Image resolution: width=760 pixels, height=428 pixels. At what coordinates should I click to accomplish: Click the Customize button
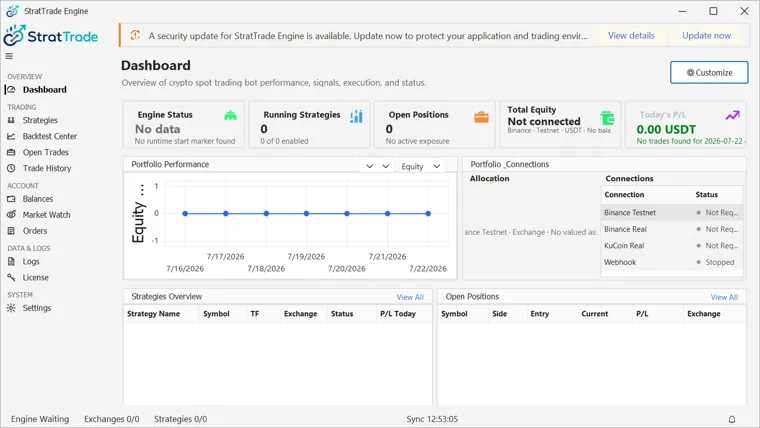tap(709, 73)
